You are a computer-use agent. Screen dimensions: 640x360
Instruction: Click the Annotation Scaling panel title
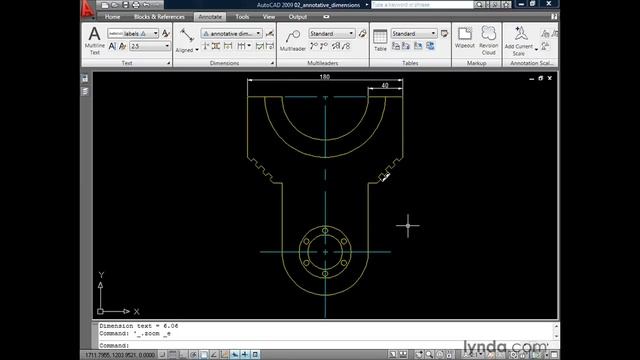531,63
